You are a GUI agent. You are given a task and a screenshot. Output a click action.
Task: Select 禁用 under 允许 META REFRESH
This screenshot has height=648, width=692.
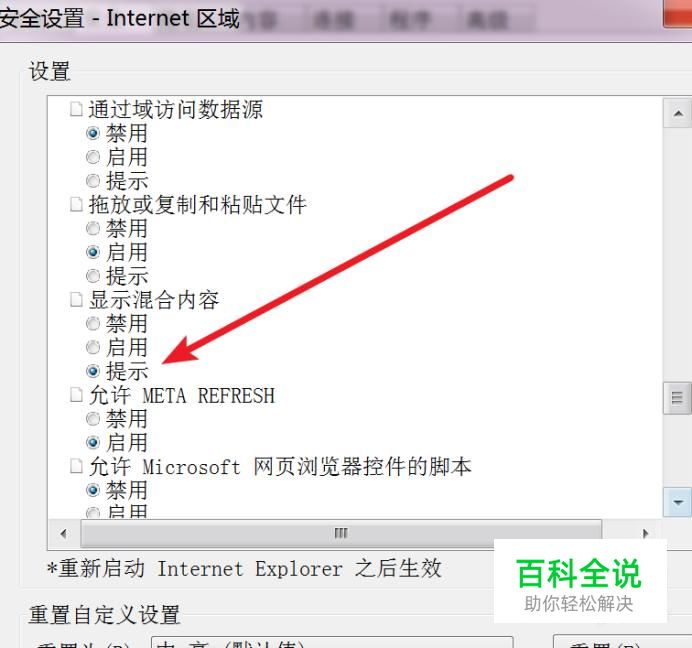point(93,418)
